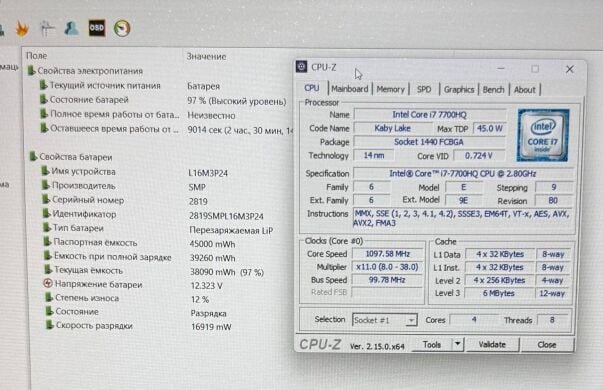Click the value 97 % (Высокий уровень)
This screenshot has width=603, height=390.
click(237, 101)
